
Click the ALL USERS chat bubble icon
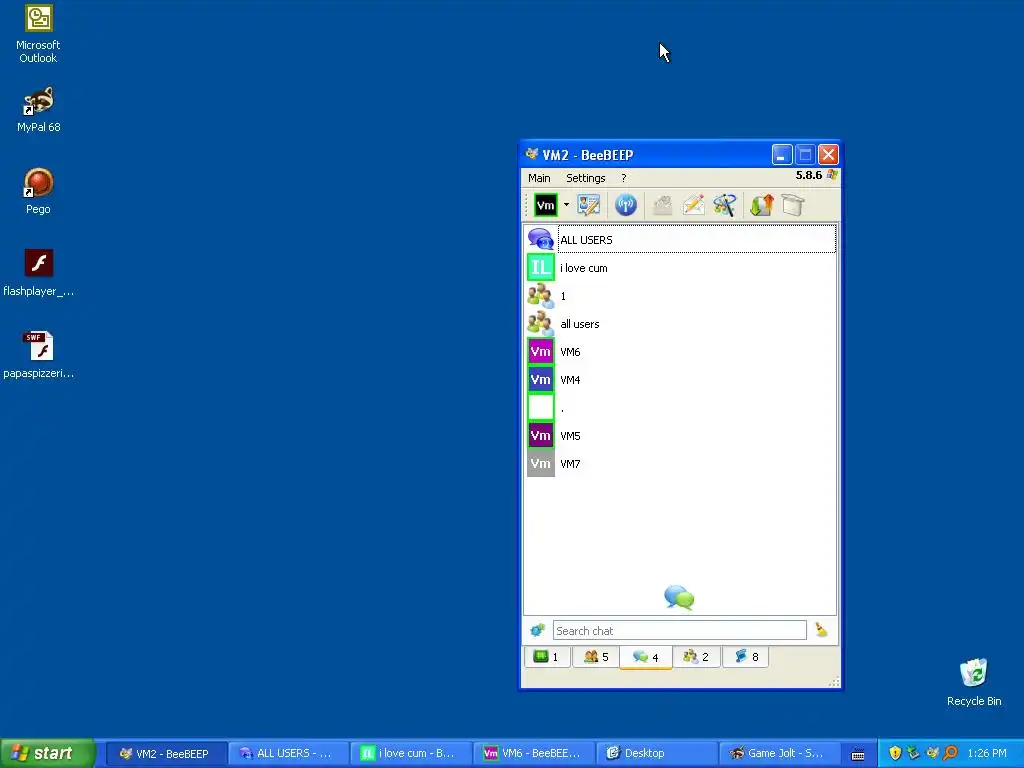point(541,240)
